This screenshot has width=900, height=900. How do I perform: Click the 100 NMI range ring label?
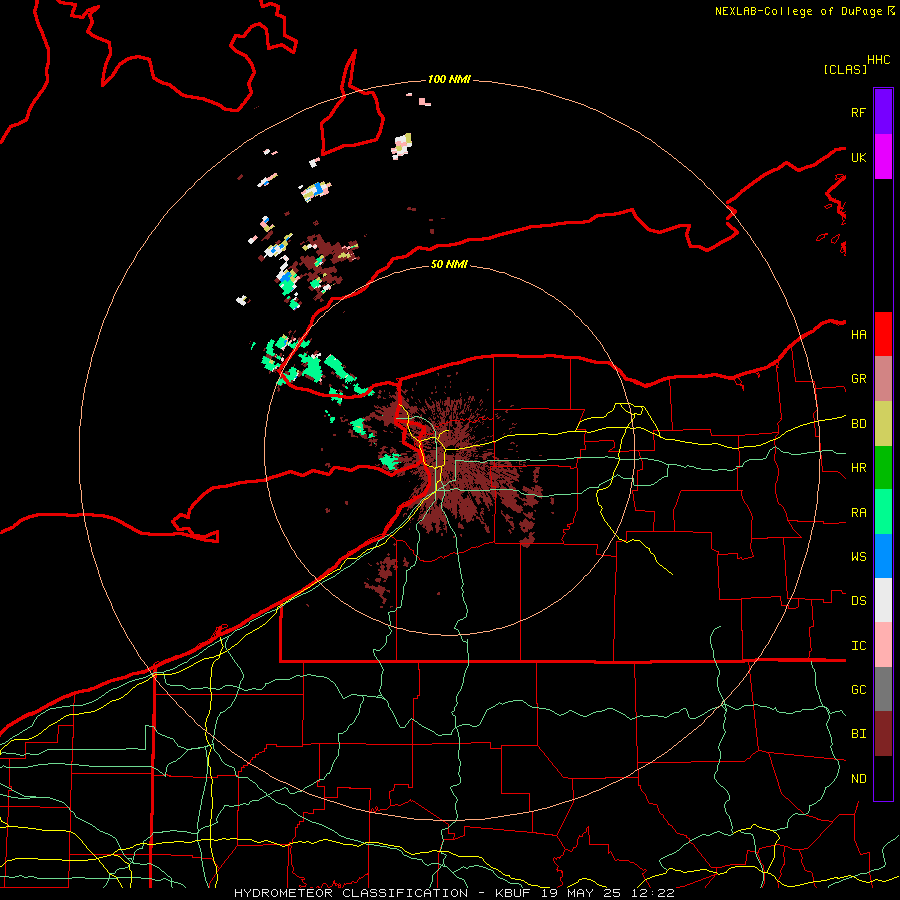point(449,79)
